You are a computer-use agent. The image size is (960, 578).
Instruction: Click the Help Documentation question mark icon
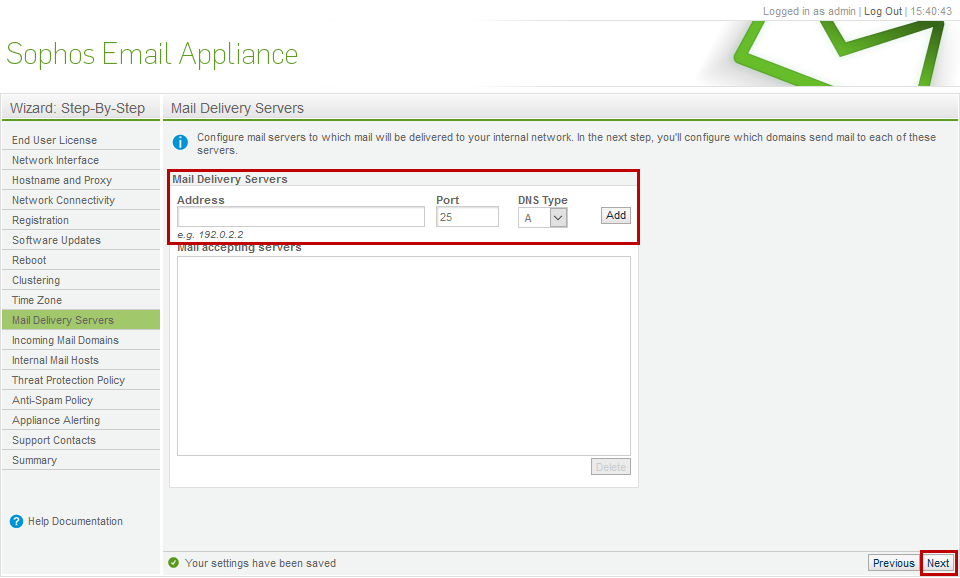pyautogui.click(x=17, y=522)
